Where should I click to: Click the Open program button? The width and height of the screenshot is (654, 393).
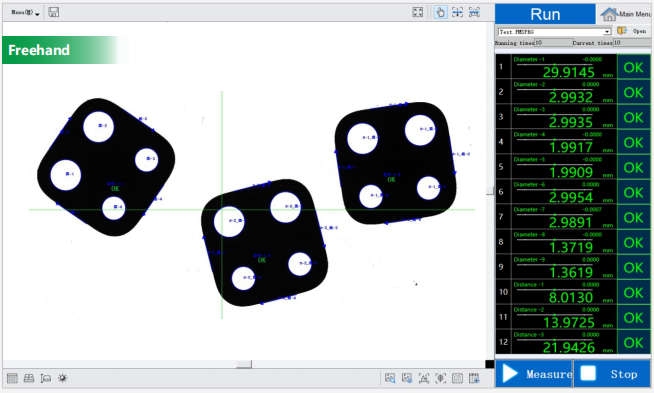pos(632,31)
